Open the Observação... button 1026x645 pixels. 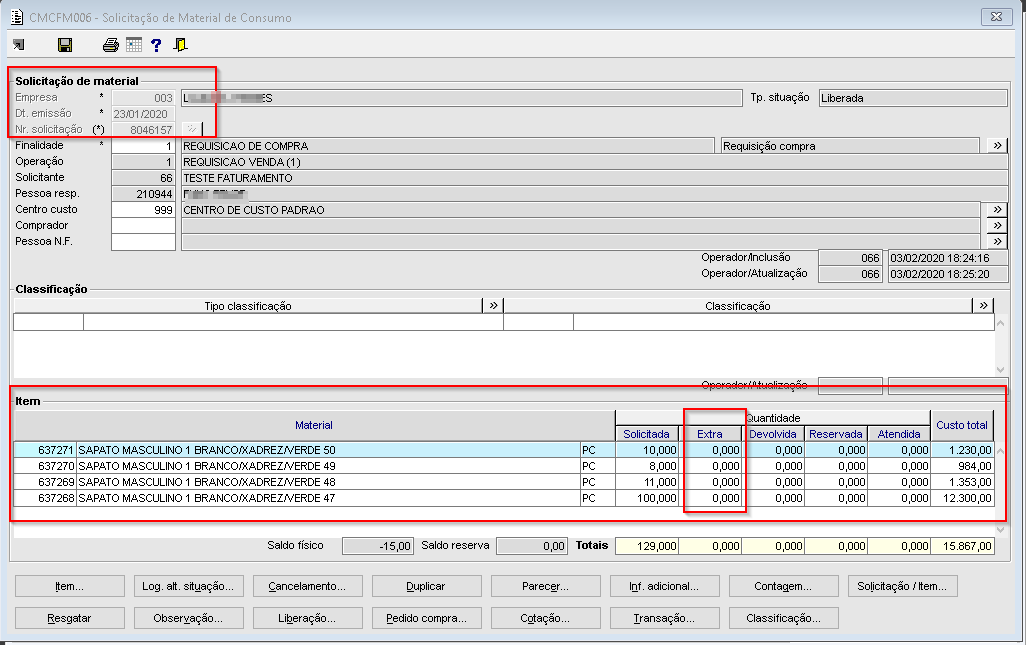coord(188,618)
